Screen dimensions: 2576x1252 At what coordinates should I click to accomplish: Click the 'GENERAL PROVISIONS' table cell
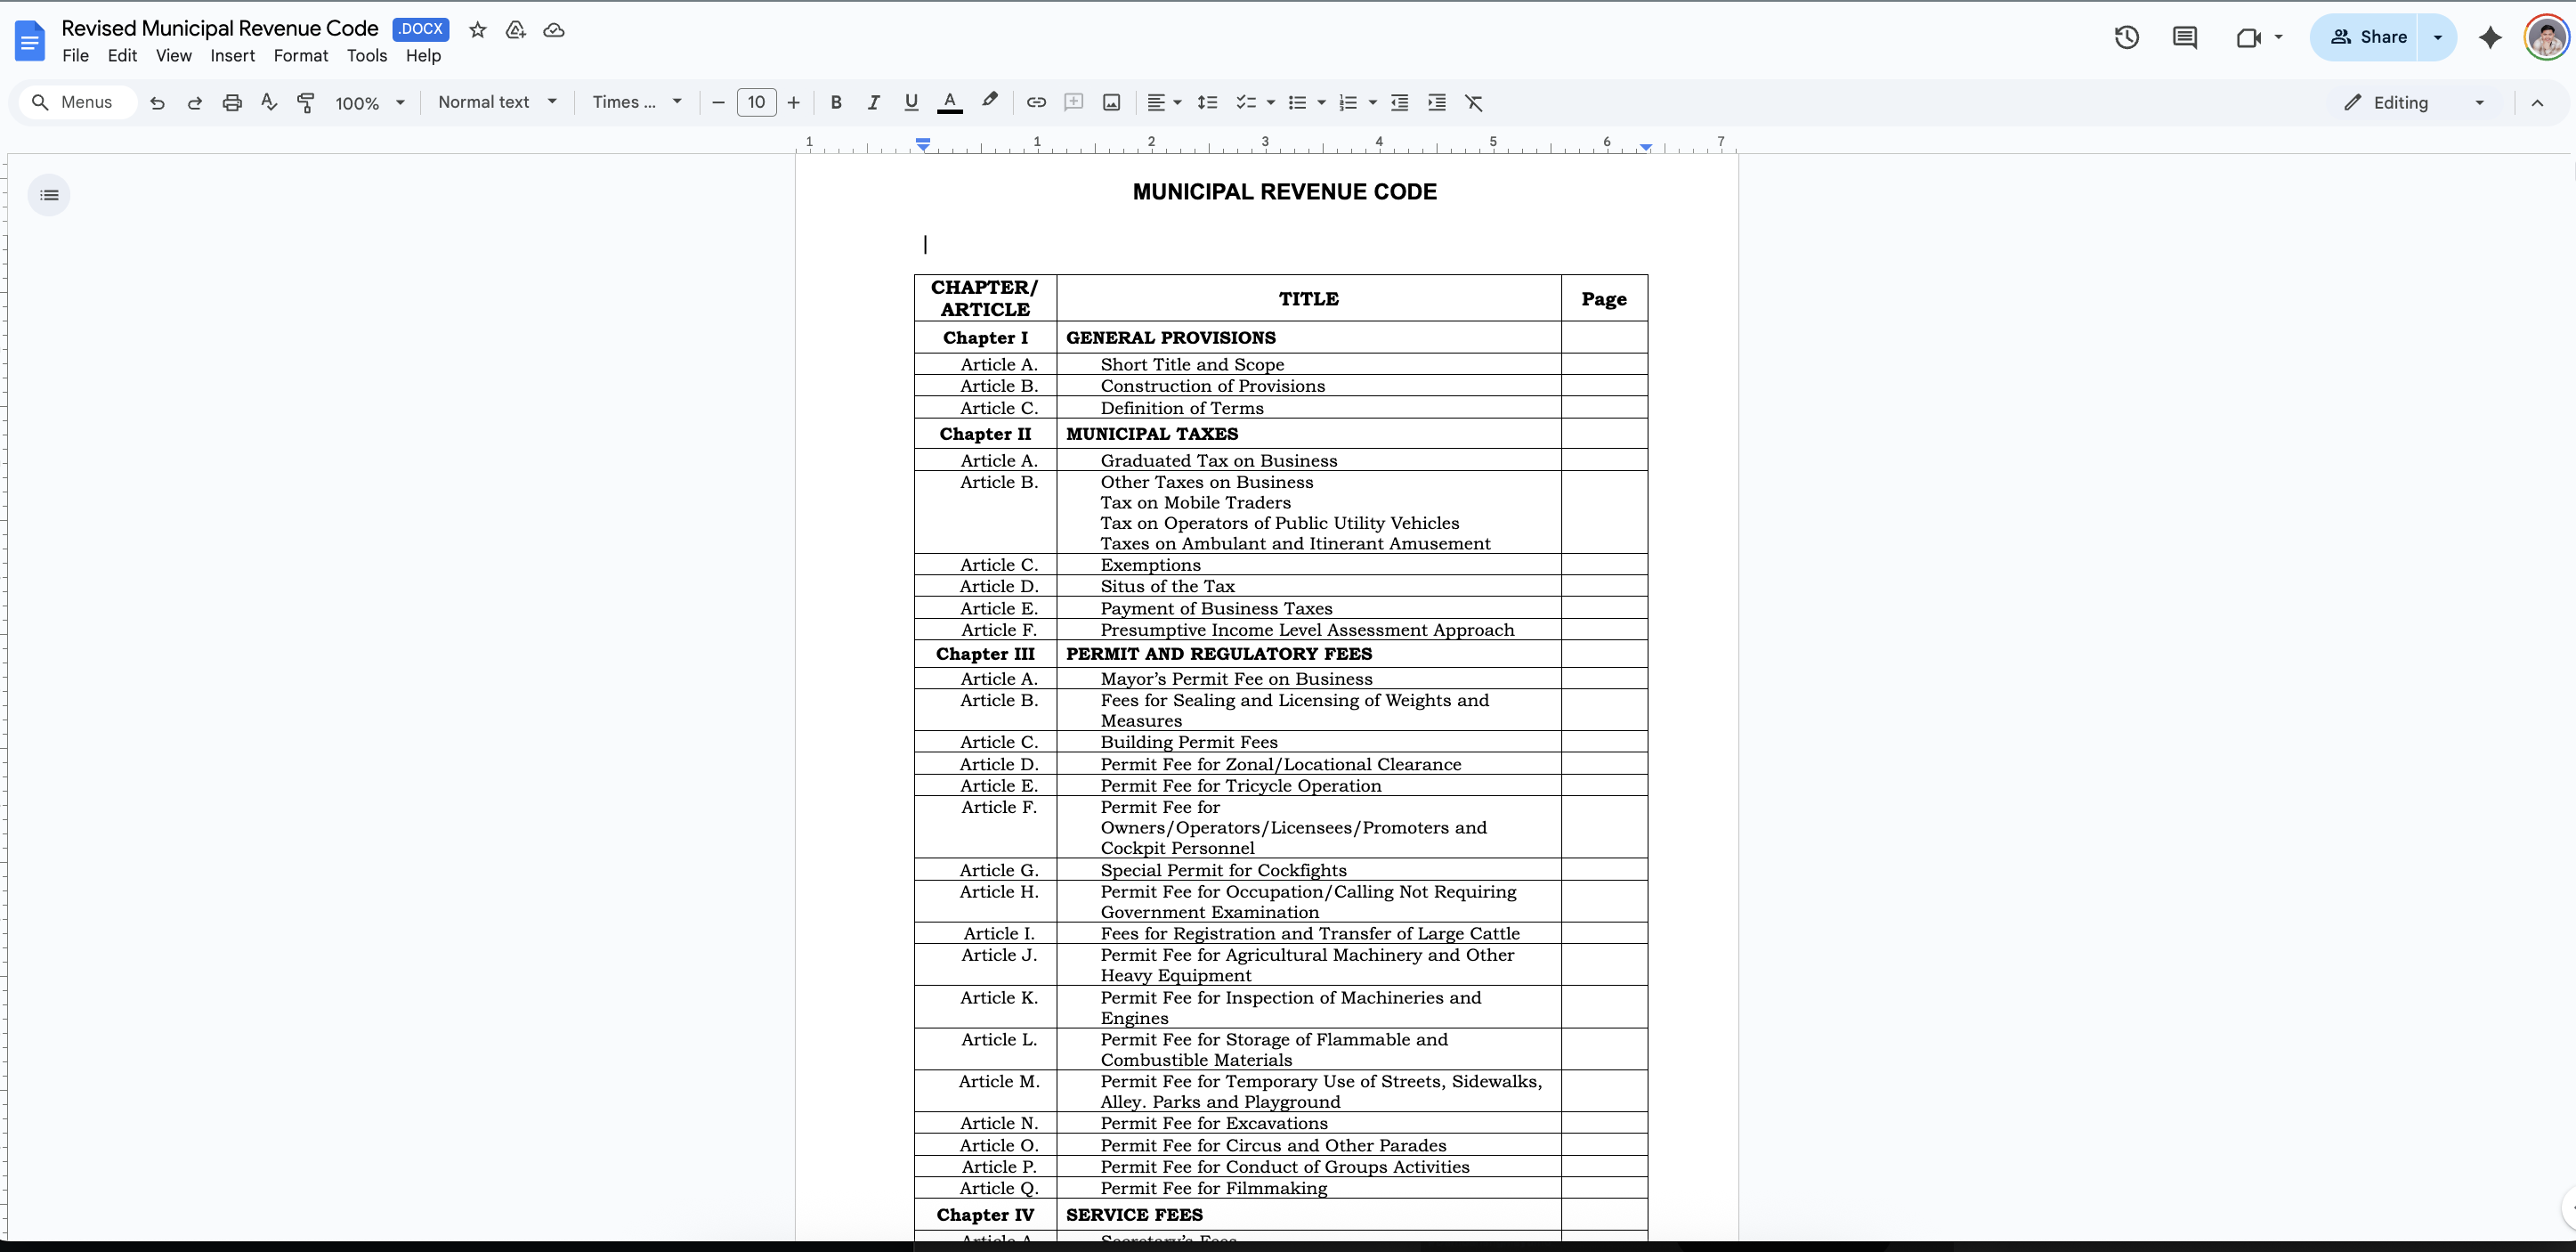tap(1309, 337)
